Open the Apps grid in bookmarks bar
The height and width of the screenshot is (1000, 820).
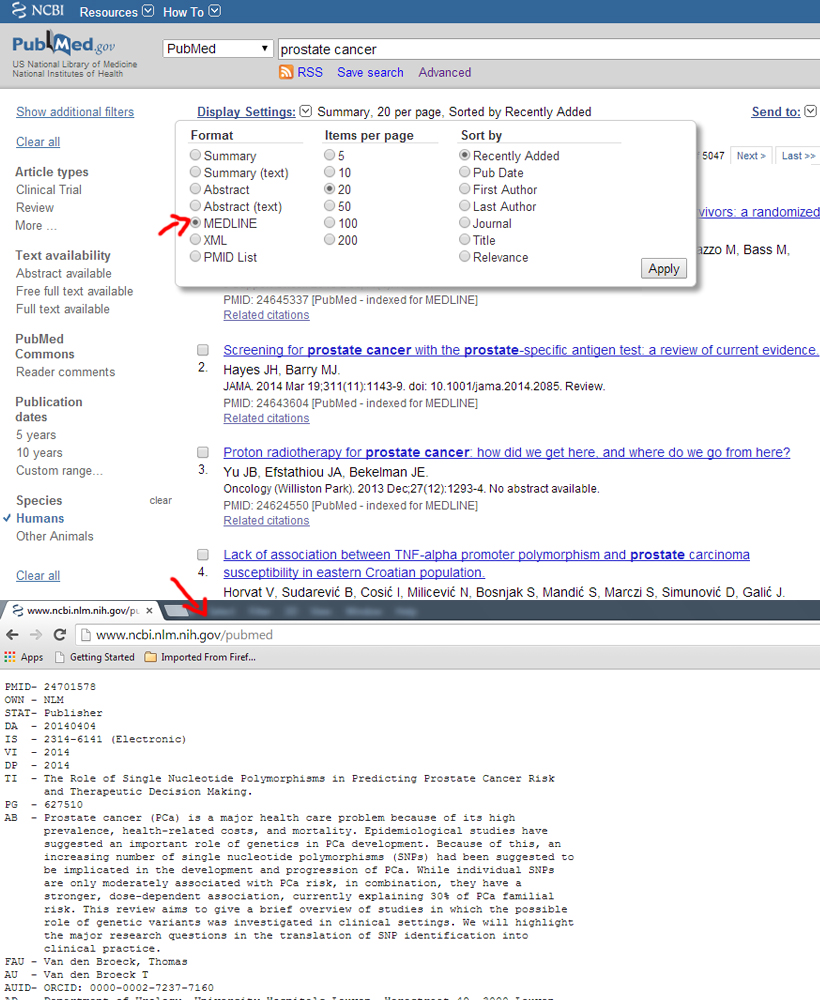click(24, 657)
